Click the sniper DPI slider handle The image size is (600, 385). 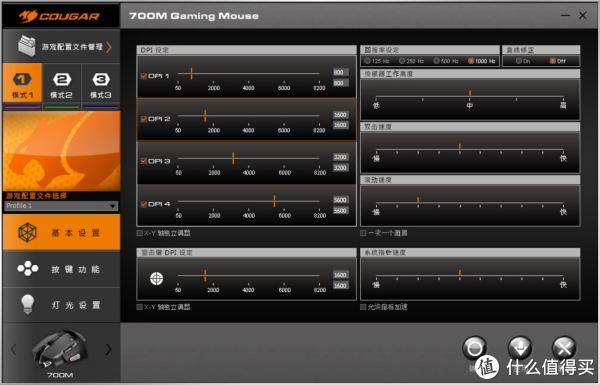(x=205, y=275)
